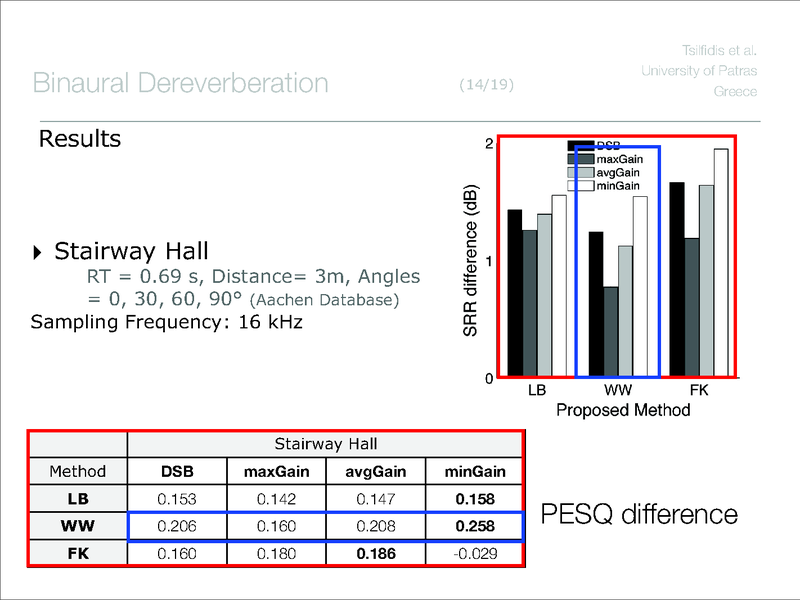This screenshot has width=800, height=600.
Task: Click the triangle bullet beside Stairway Hall
Action: [39, 251]
